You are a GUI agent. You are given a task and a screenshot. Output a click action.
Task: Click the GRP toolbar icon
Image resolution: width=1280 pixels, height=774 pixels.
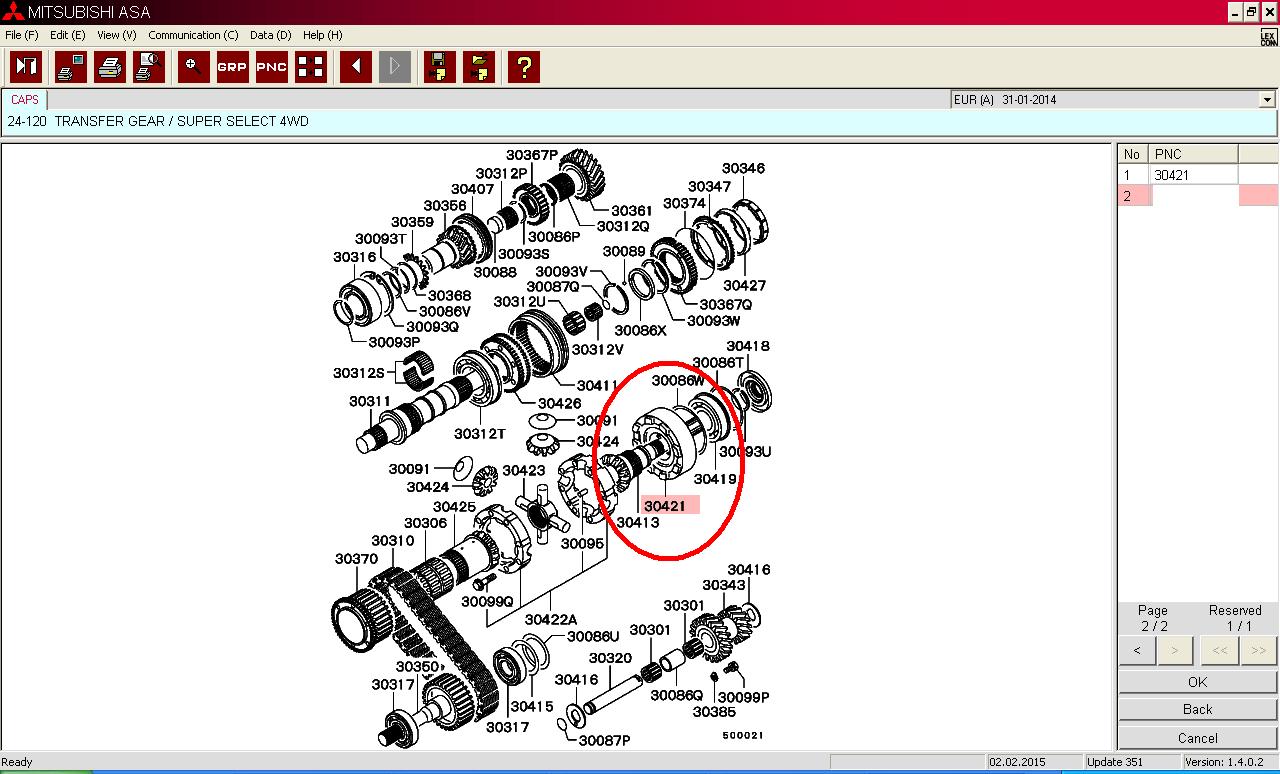[x=232, y=67]
